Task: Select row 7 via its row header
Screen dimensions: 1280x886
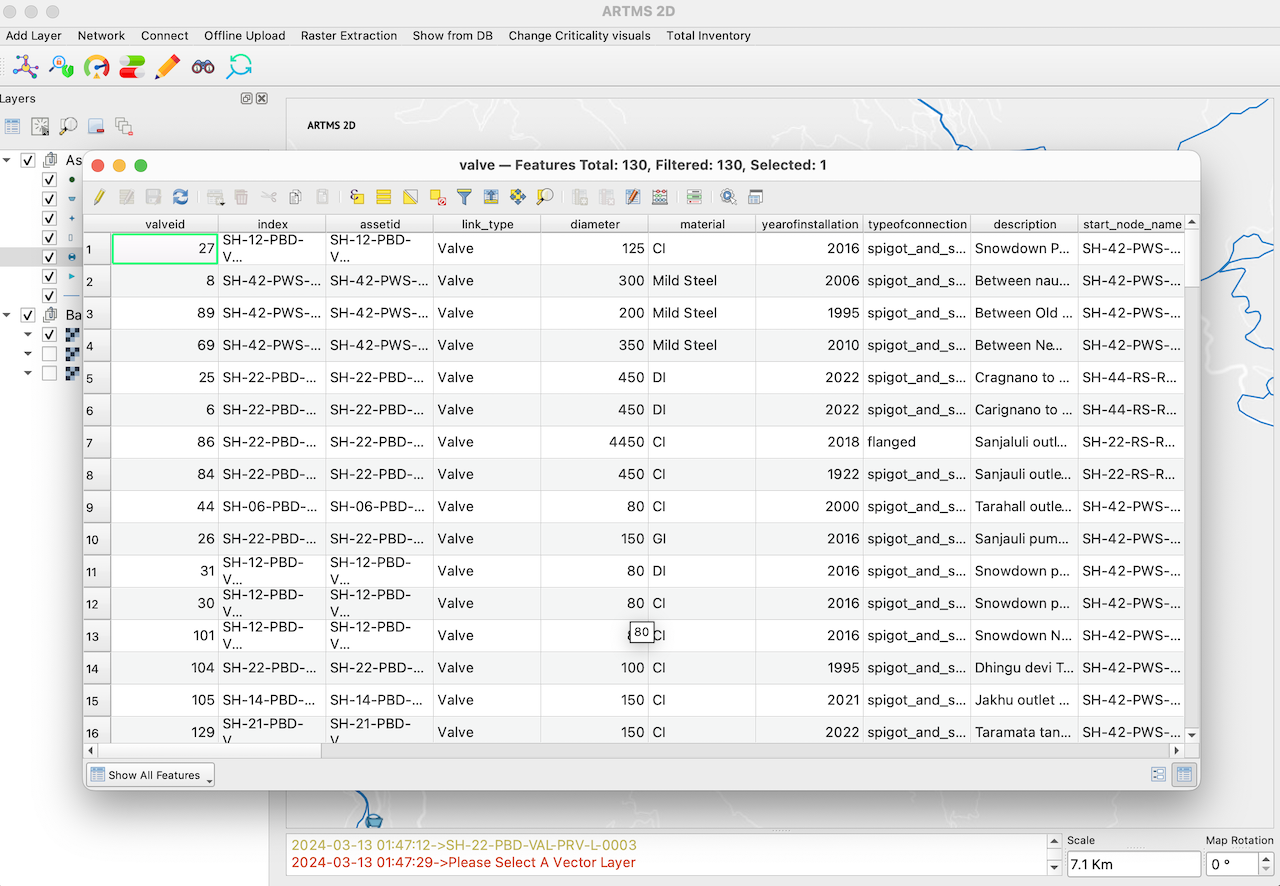Action: click(x=96, y=442)
